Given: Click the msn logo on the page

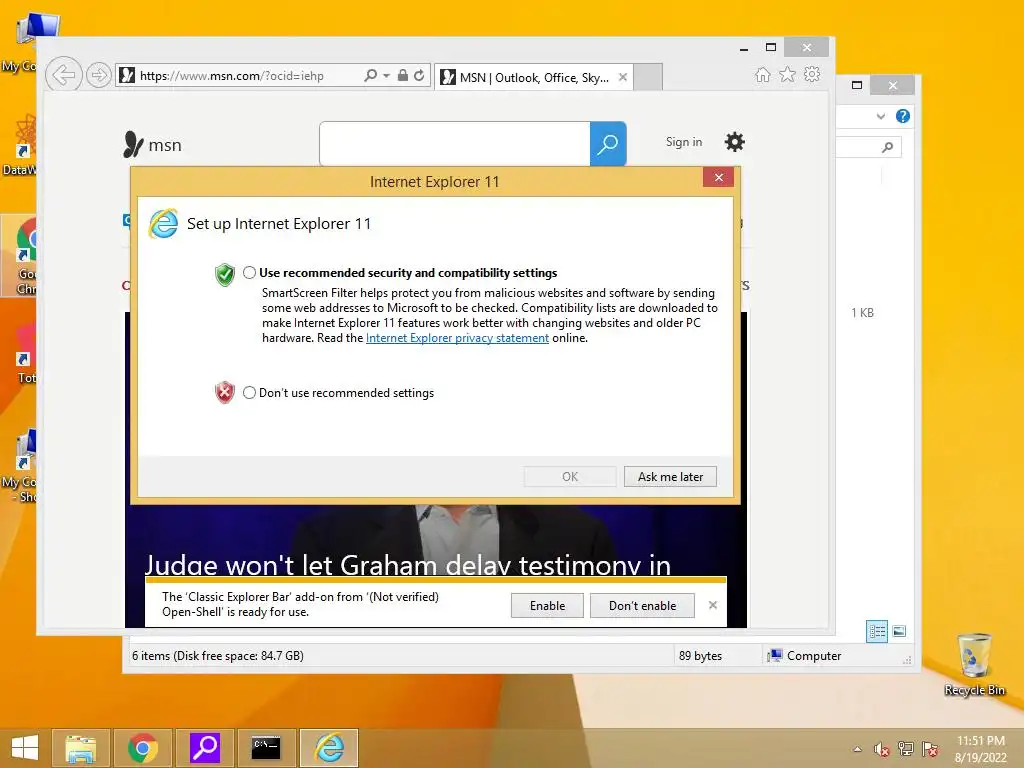Looking at the screenshot, I should 152,144.
